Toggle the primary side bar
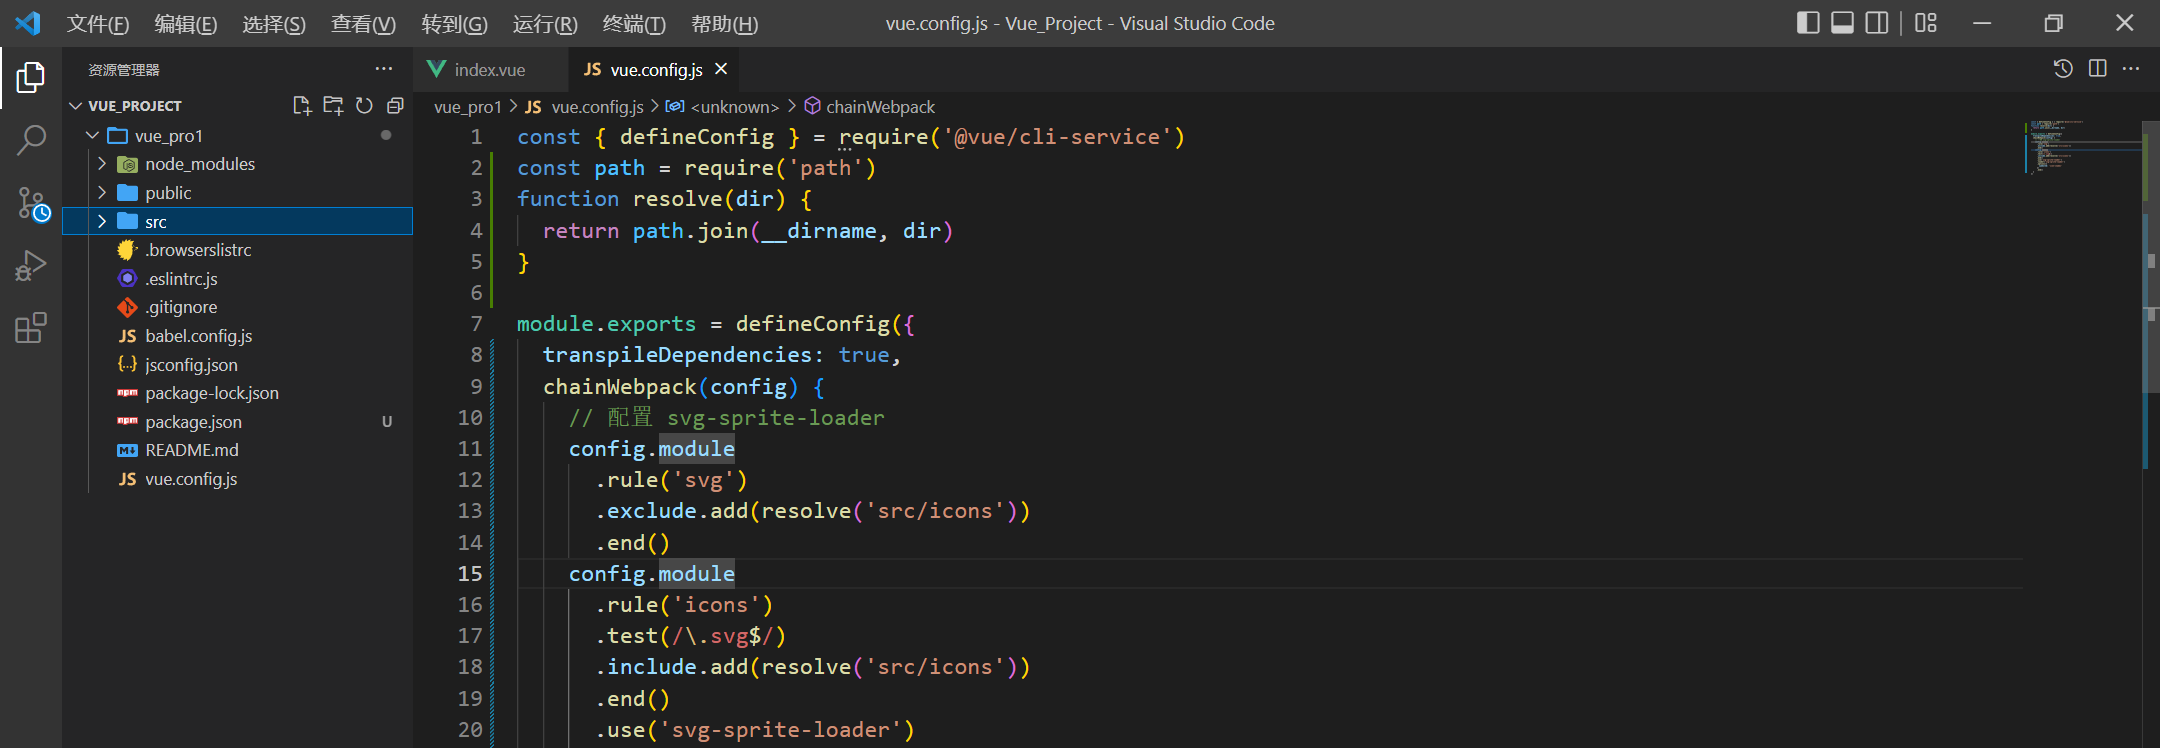The height and width of the screenshot is (748, 2160). [1808, 23]
